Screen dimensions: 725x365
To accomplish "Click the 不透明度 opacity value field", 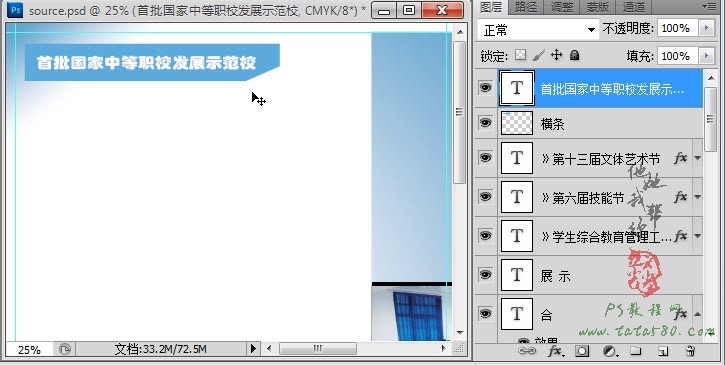I will point(678,28).
